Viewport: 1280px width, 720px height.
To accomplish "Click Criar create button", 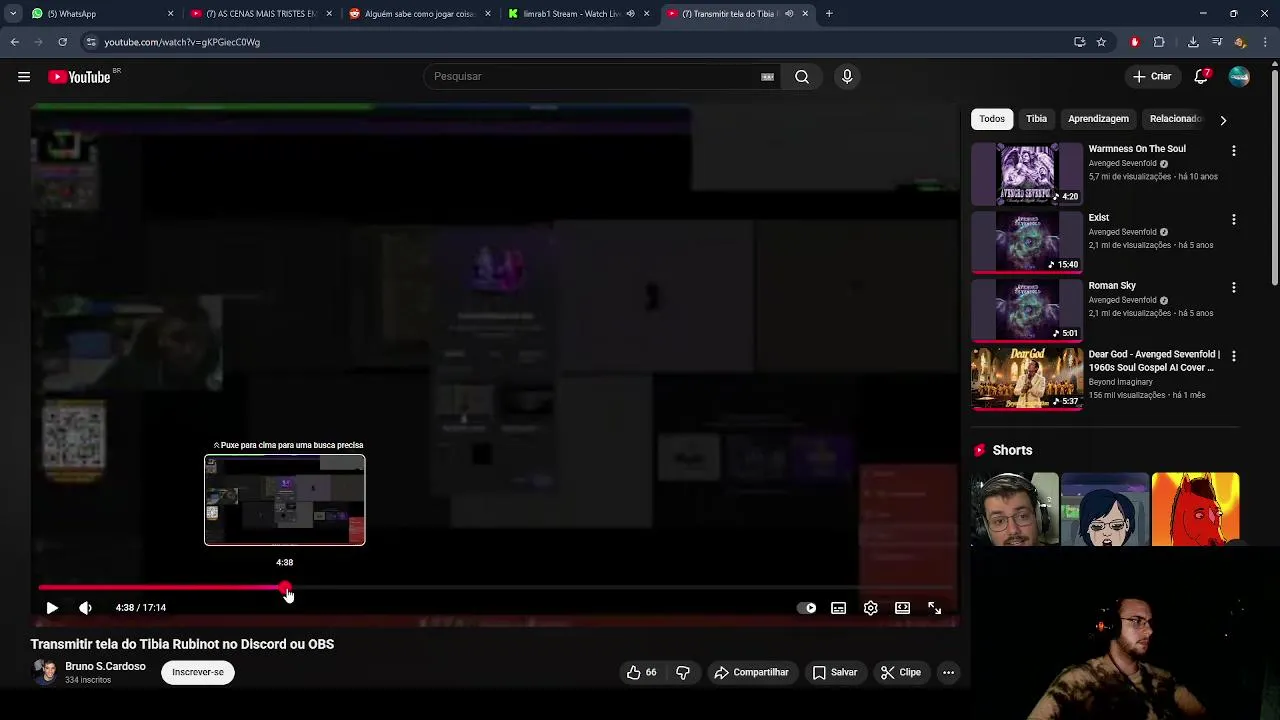I will 1152,77.
